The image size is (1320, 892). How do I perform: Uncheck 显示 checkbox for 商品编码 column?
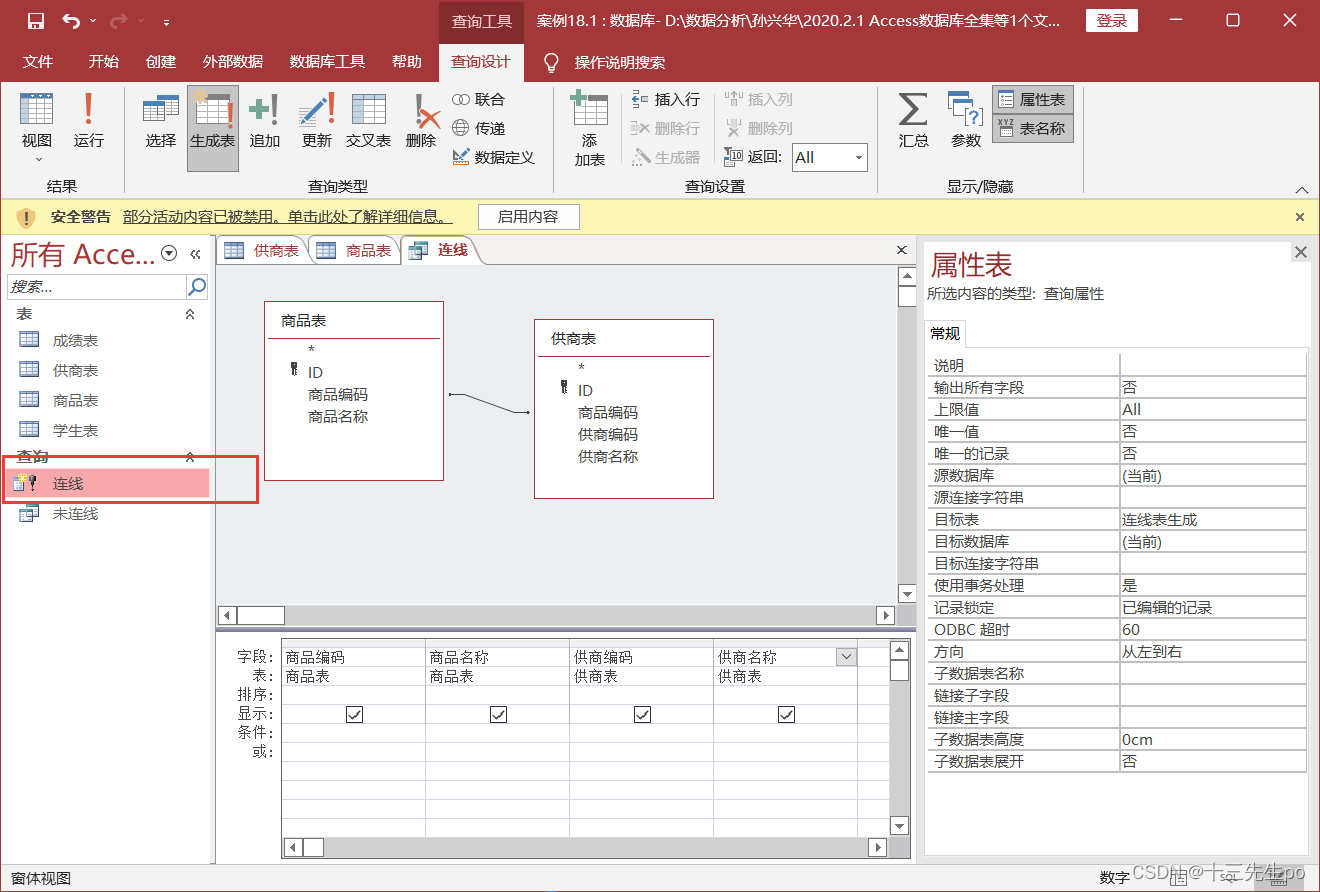pyautogui.click(x=354, y=714)
